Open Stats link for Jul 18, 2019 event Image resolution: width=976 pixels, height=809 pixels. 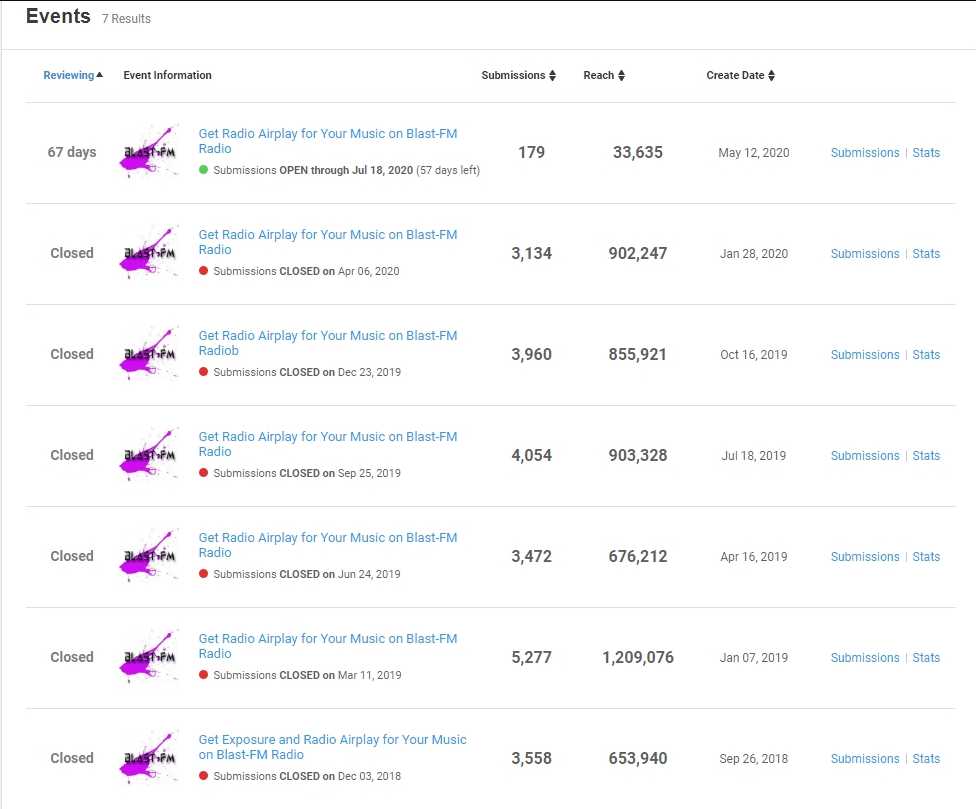tap(926, 456)
